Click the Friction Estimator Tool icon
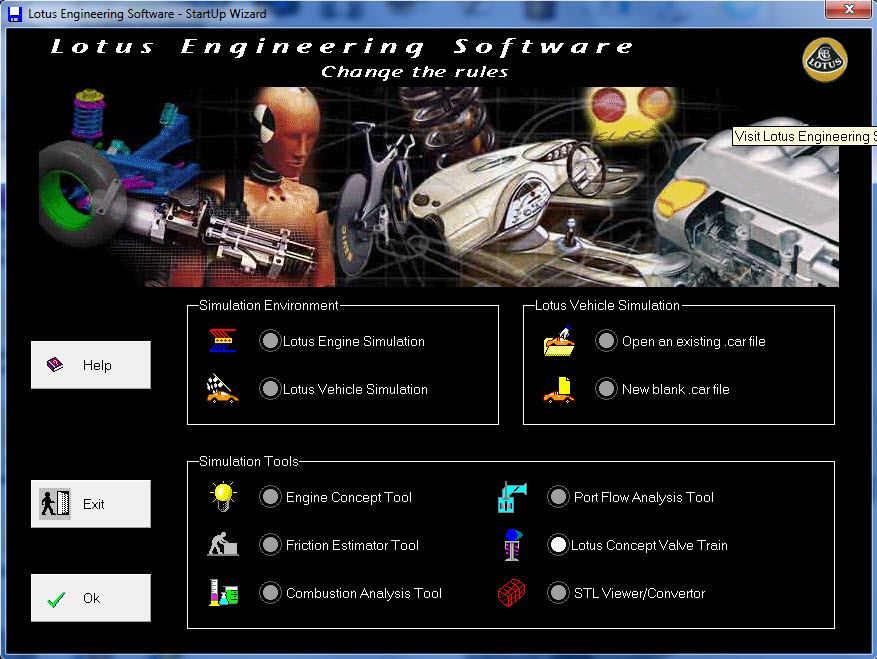The image size is (877, 659). pyautogui.click(x=222, y=544)
